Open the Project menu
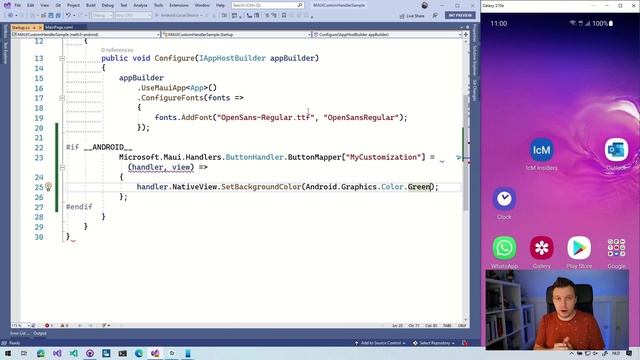The width and height of the screenshot is (640, 360). [x=73, y=5]
